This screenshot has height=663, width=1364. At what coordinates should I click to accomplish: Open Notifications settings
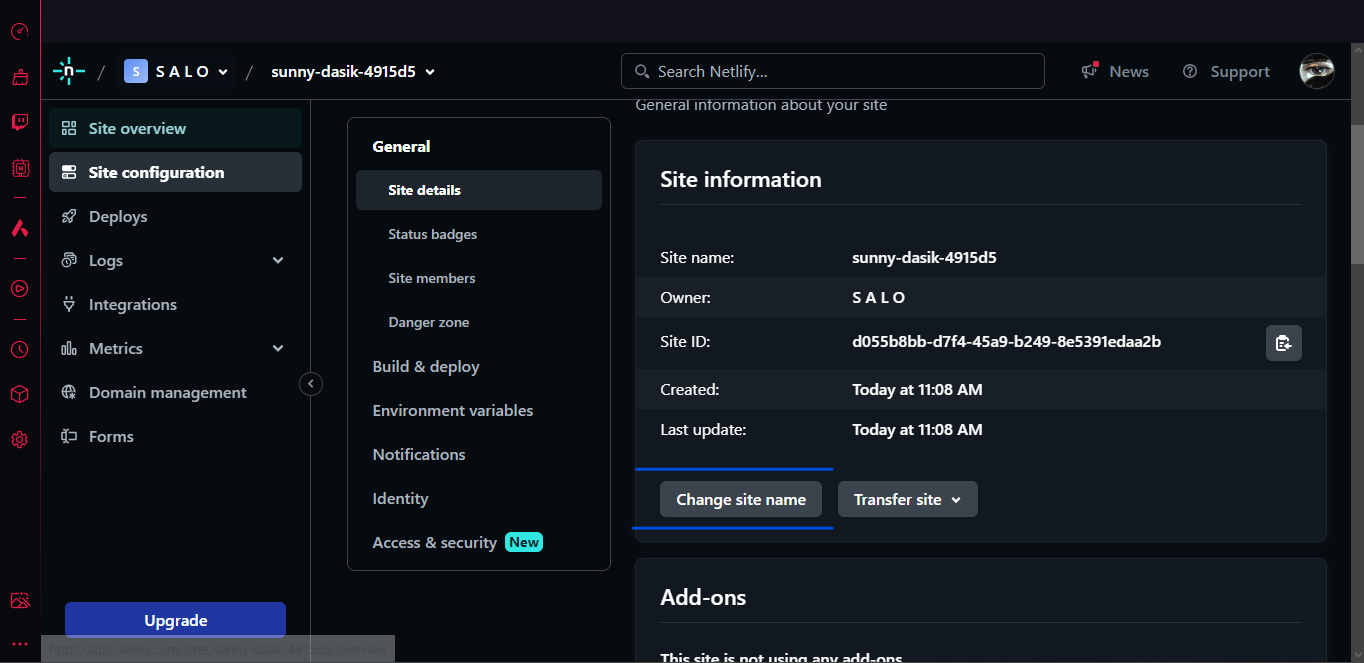[x=419, y=454]
